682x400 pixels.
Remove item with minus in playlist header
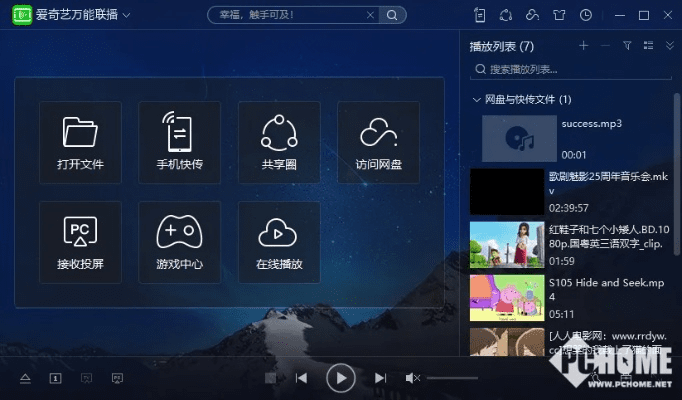605,45
